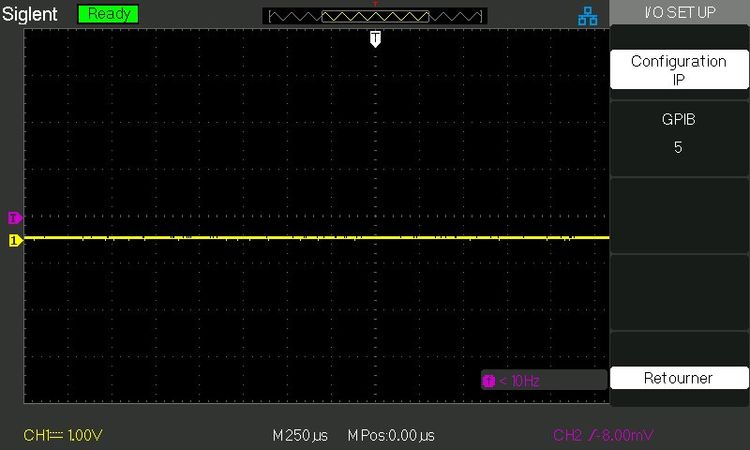Click the GPIB address value 5
The height and width of the screenshot is (450, 750).
pyautogui.click(x=679, y=147)
